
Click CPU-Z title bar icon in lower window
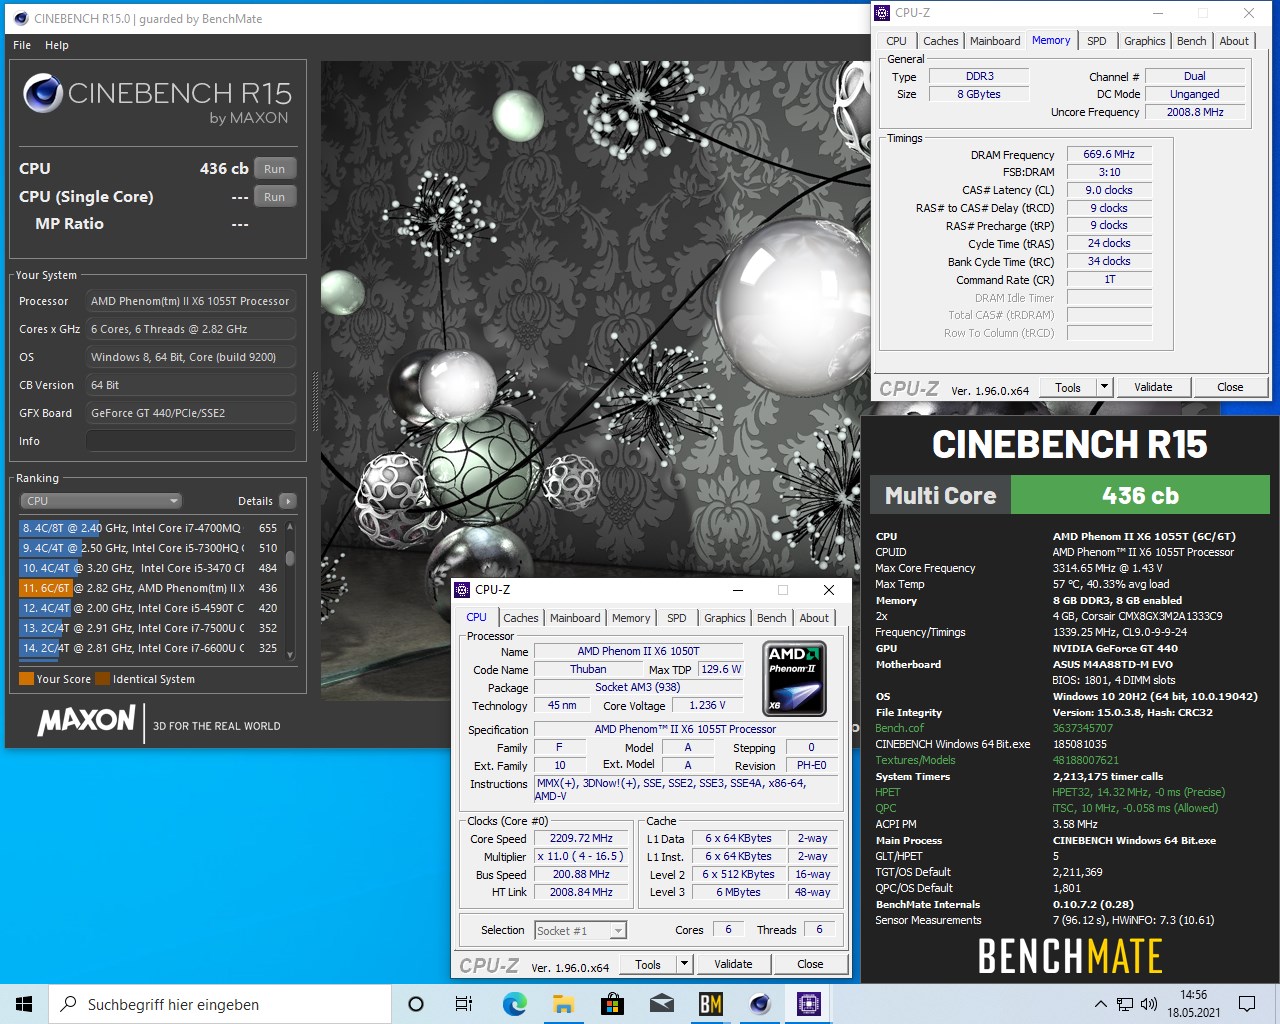click(x=462, y=590)
